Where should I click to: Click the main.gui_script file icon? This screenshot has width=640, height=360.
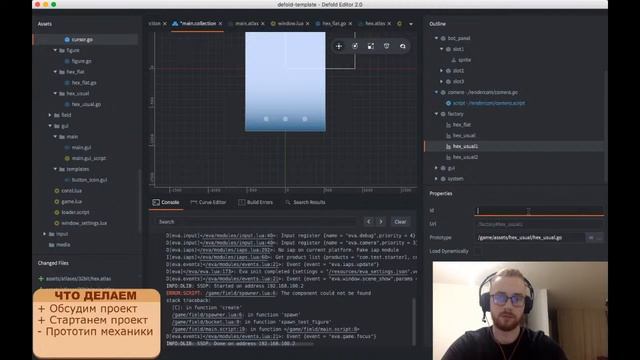click(x=67, y=158)
